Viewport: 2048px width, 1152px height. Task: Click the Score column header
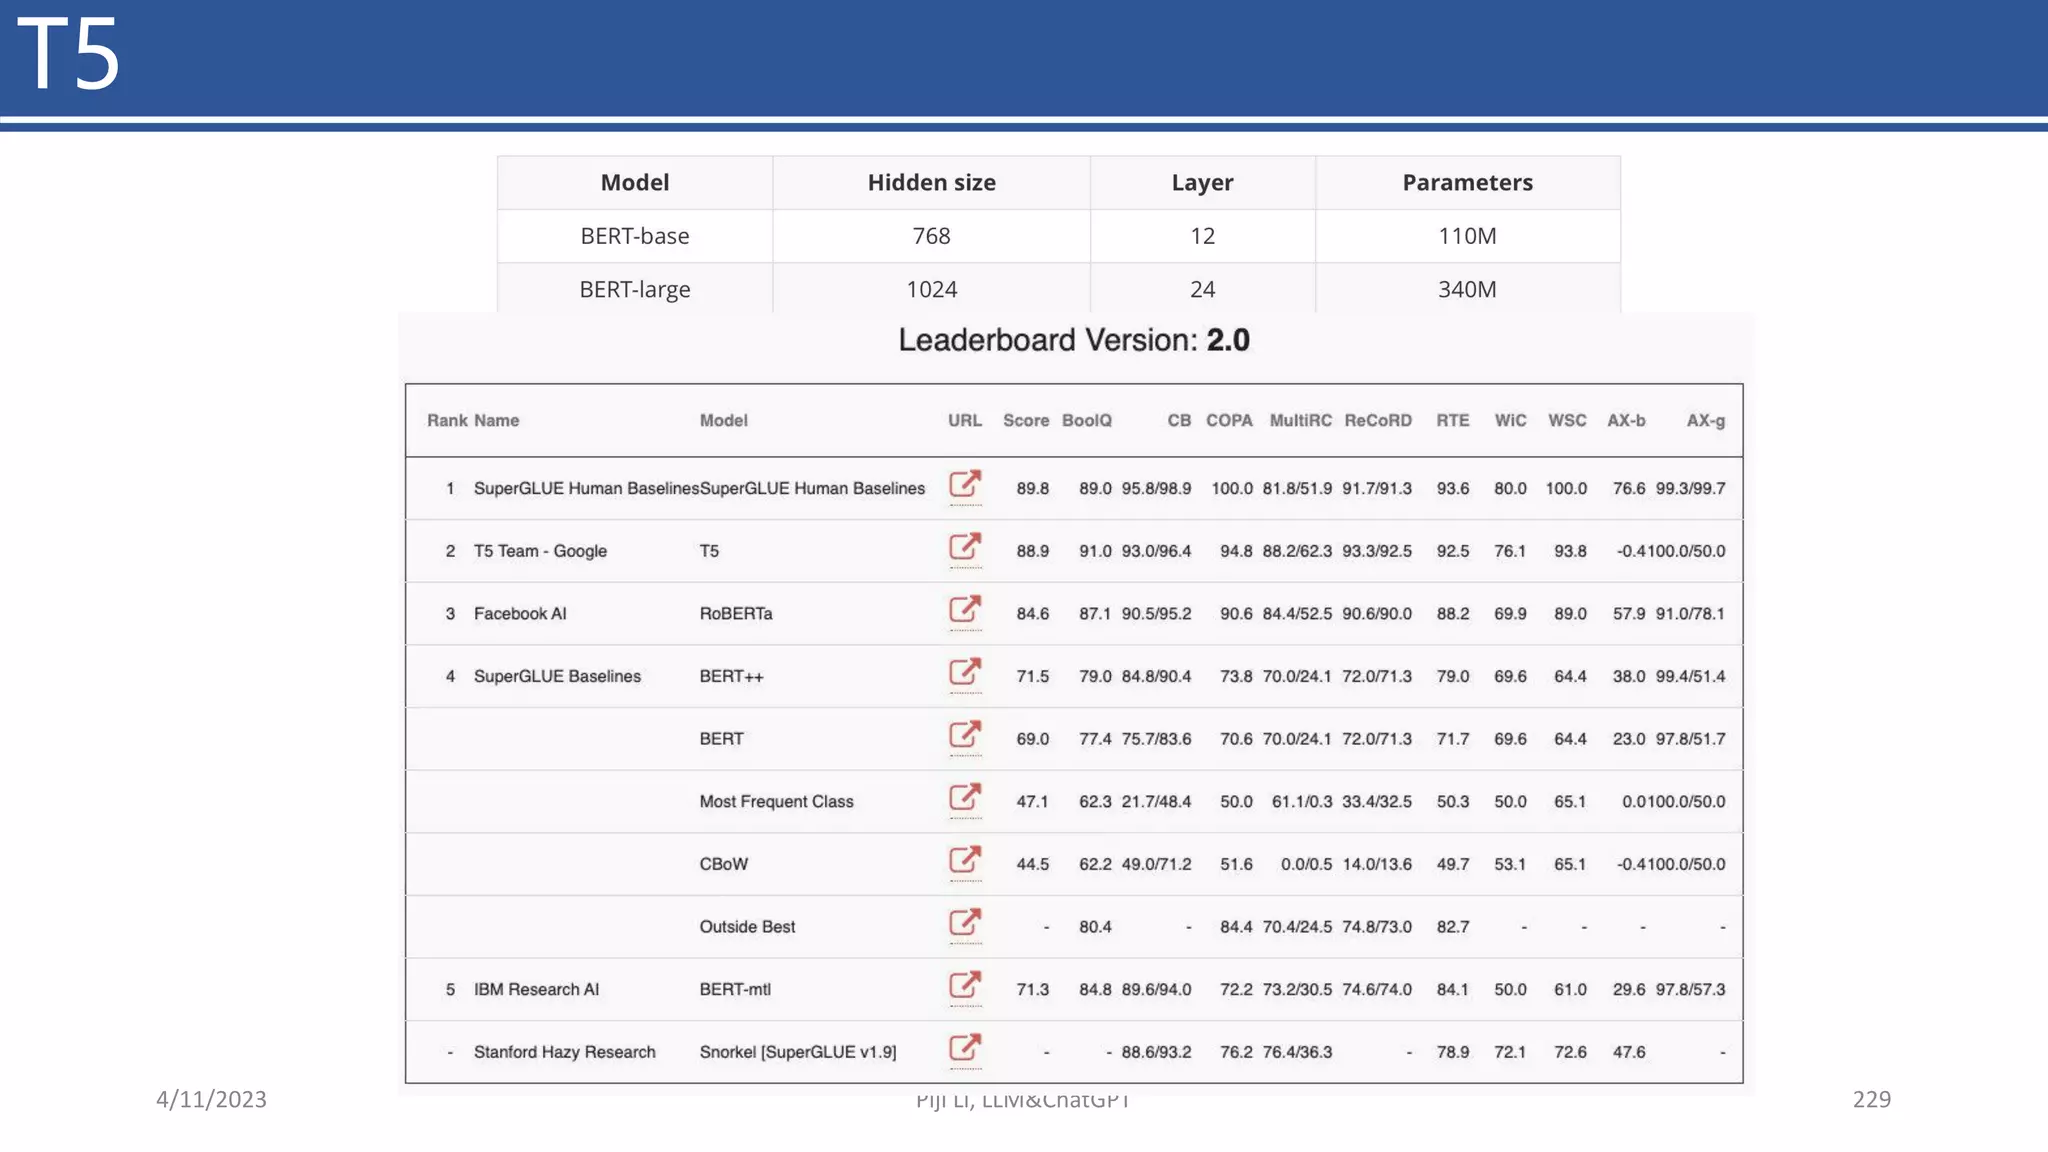pos(1025,420)
